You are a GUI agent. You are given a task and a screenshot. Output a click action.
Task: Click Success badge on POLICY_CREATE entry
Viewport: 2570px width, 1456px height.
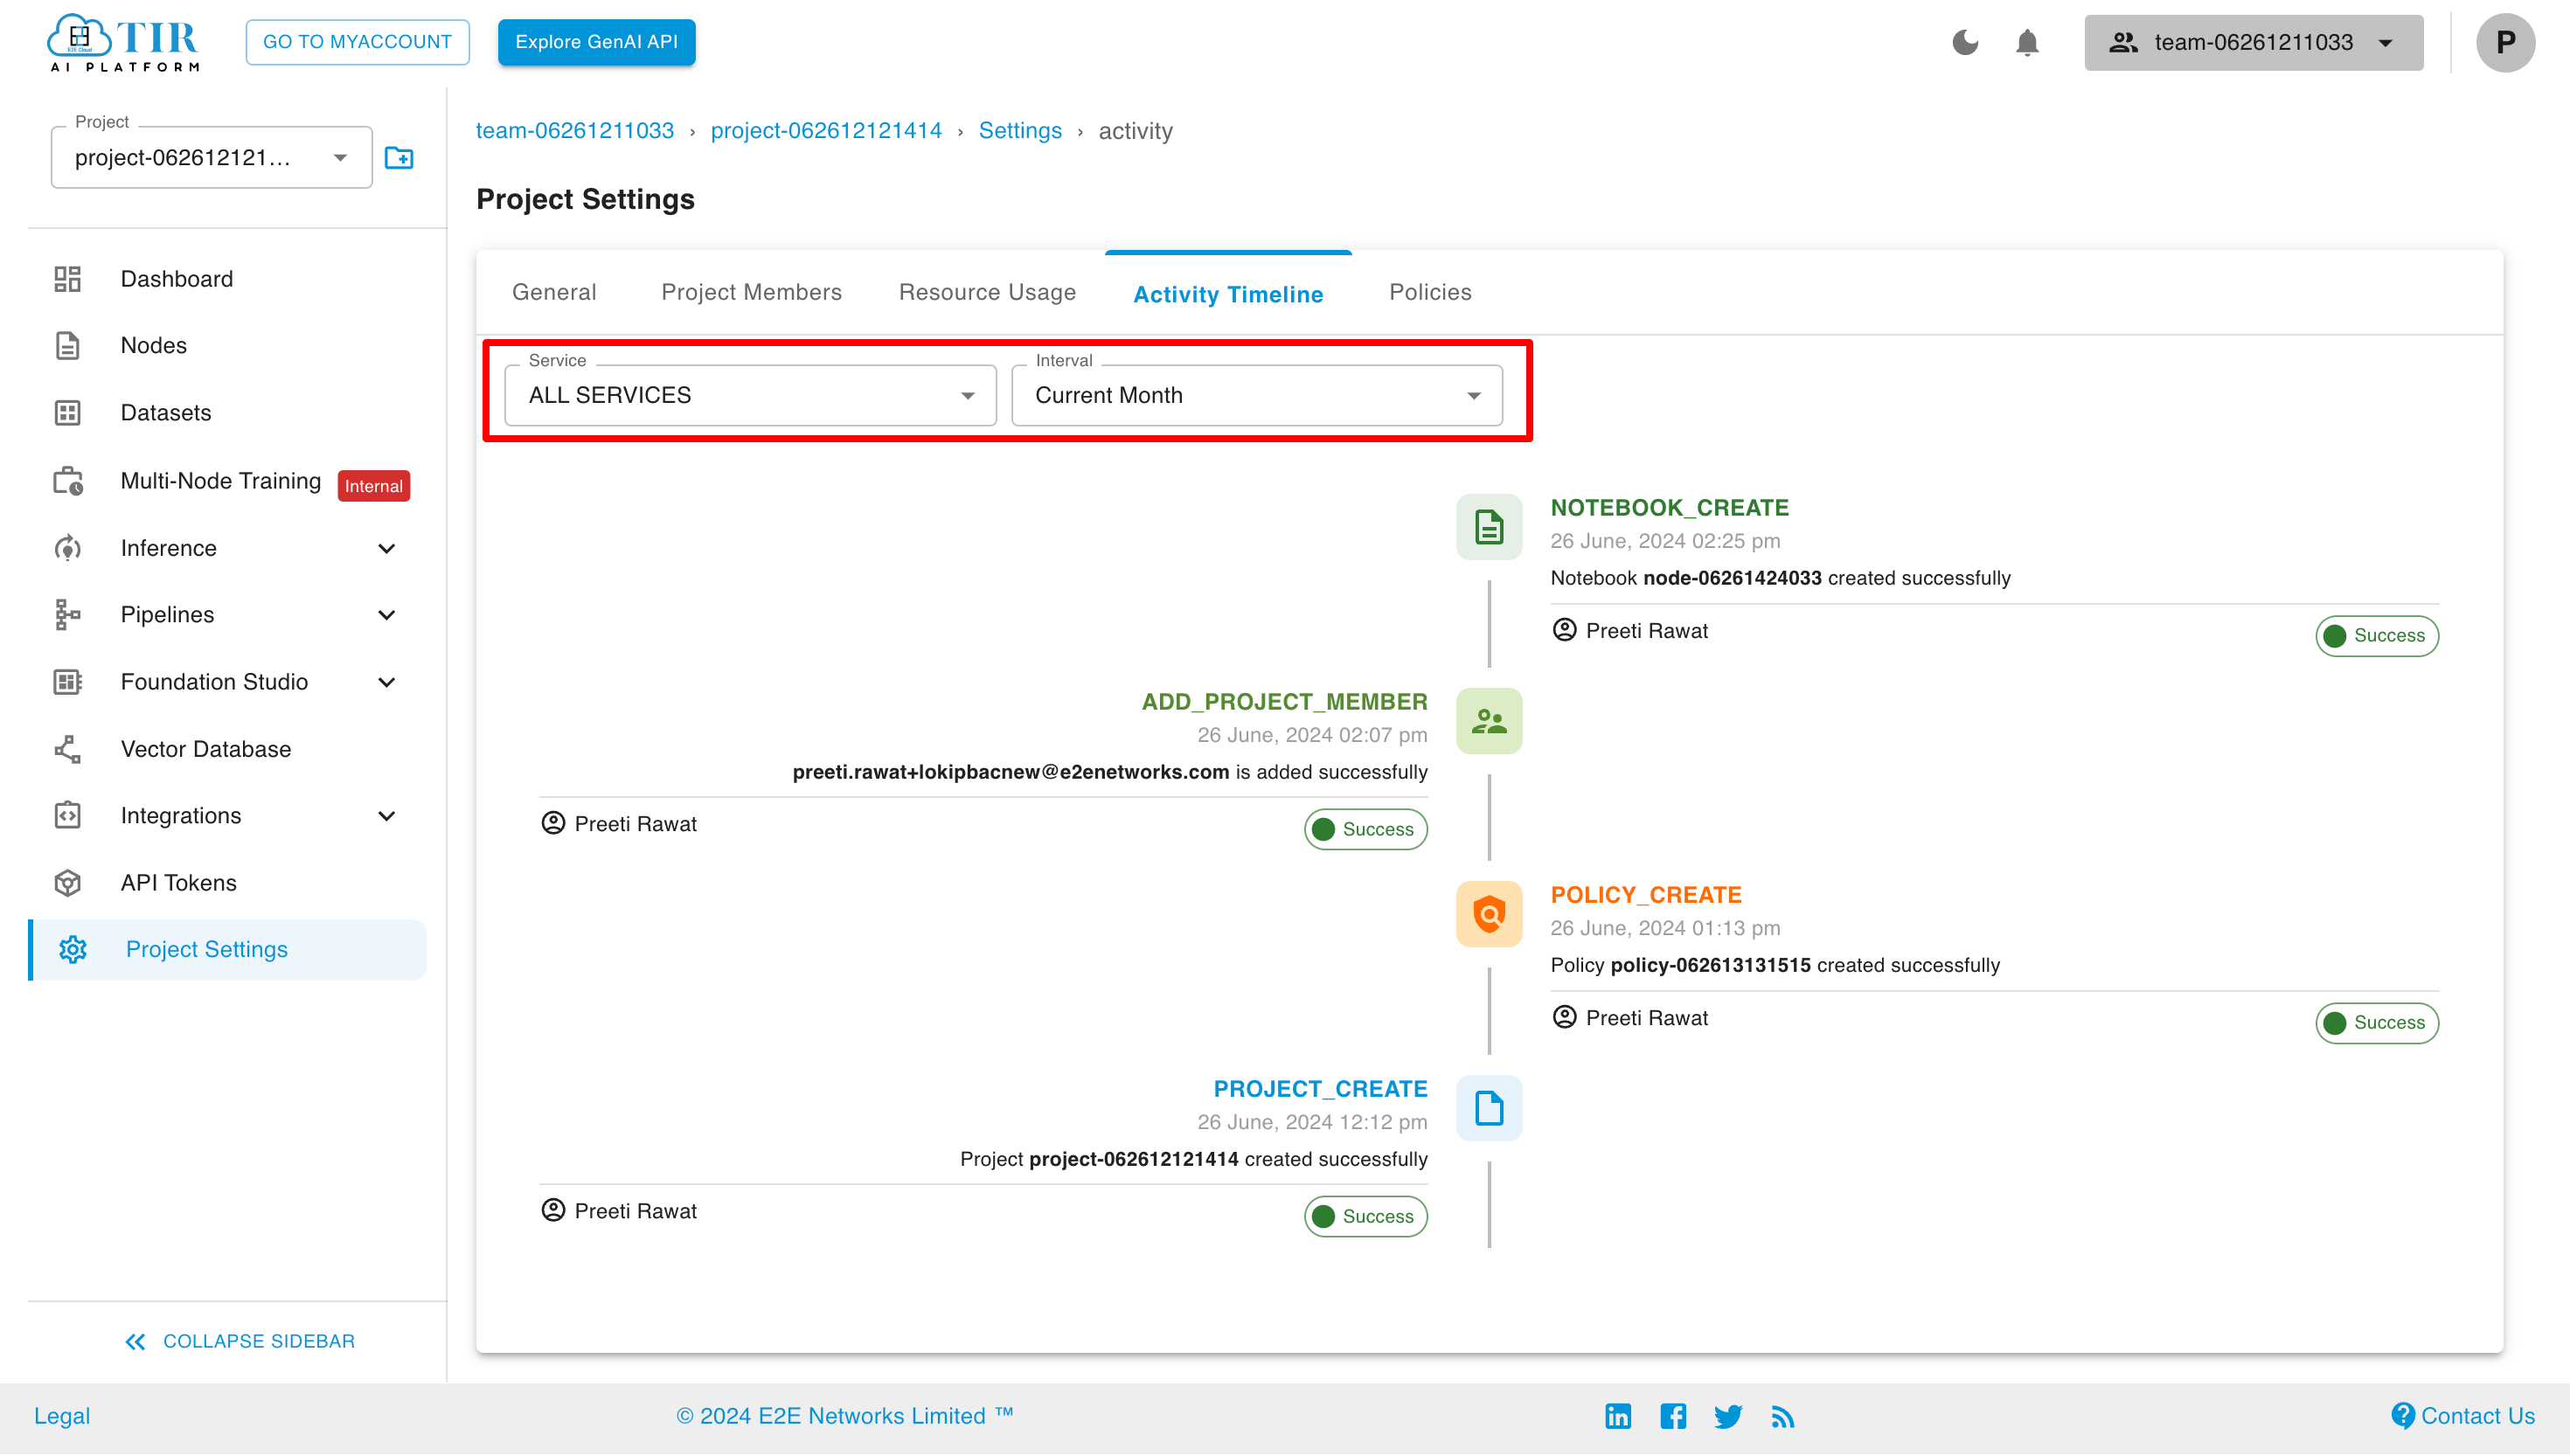click(x=2377, y=1023)
